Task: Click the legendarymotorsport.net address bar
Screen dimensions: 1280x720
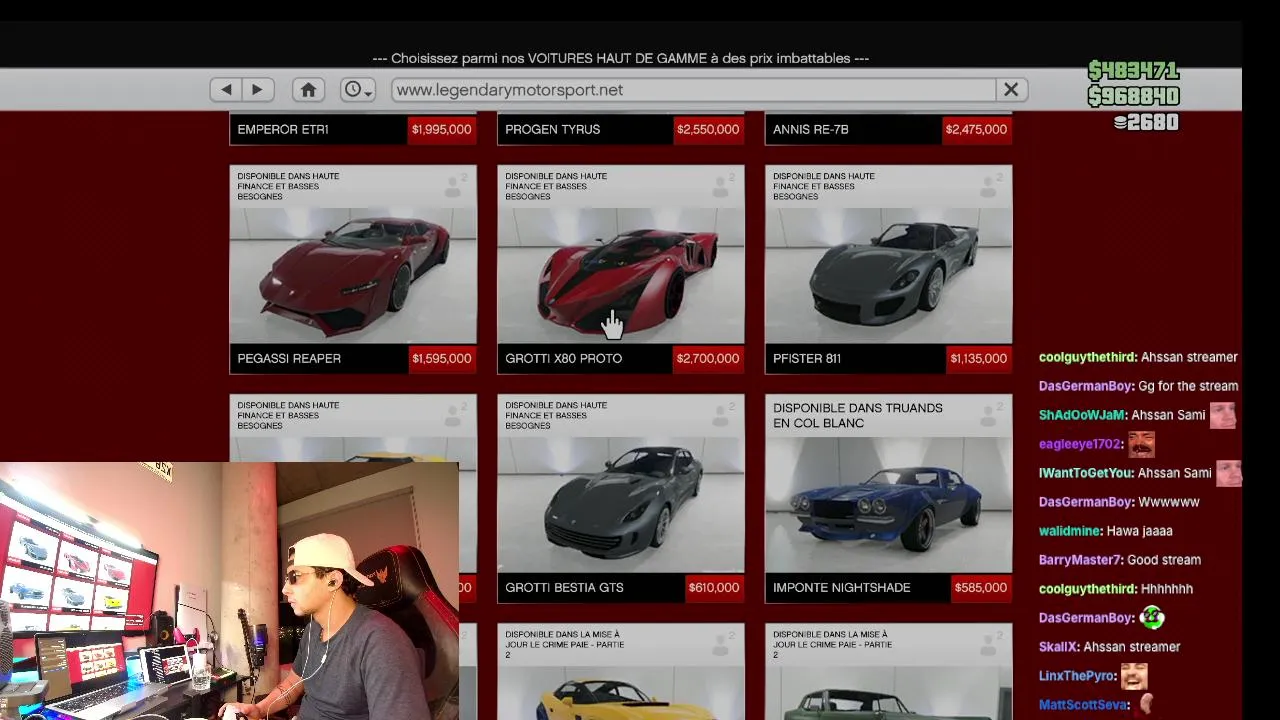Action: 694,90
